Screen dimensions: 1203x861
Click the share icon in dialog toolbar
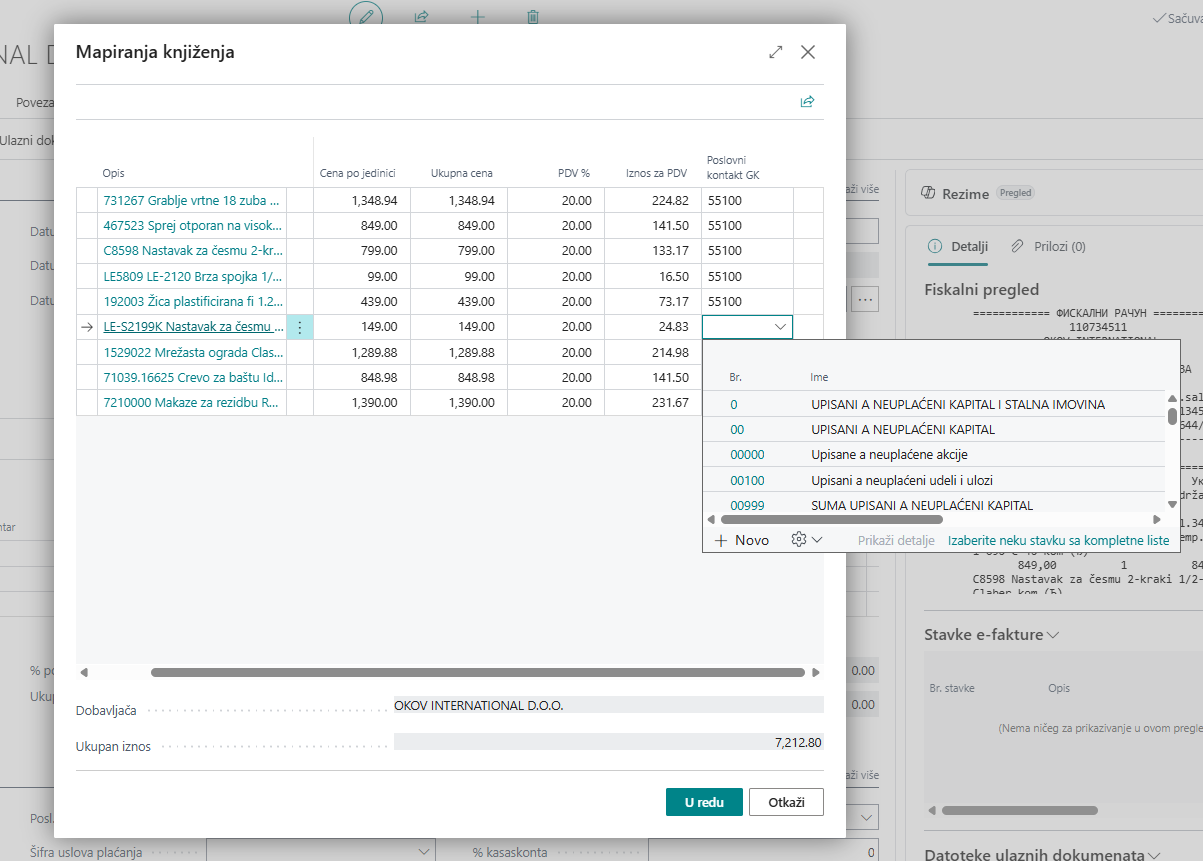click(807, 102)
